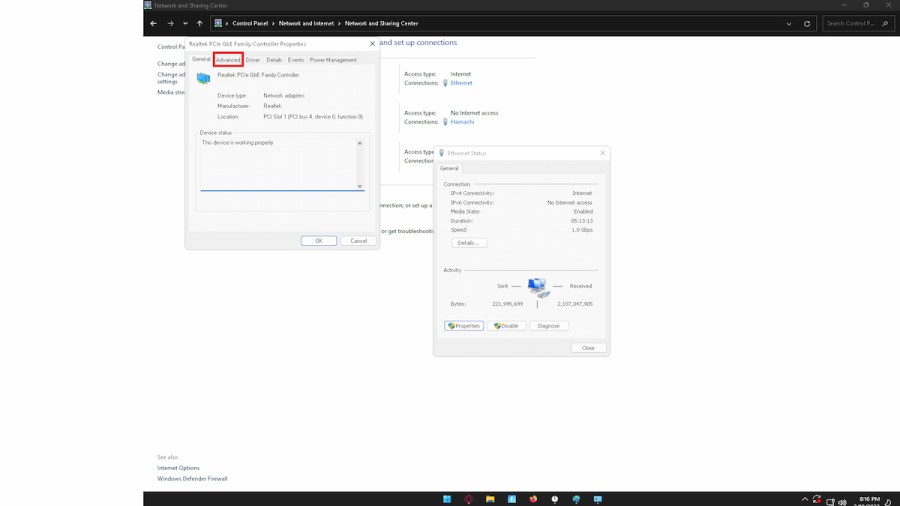Click the forward navigation arrow

tap(170, 23)
